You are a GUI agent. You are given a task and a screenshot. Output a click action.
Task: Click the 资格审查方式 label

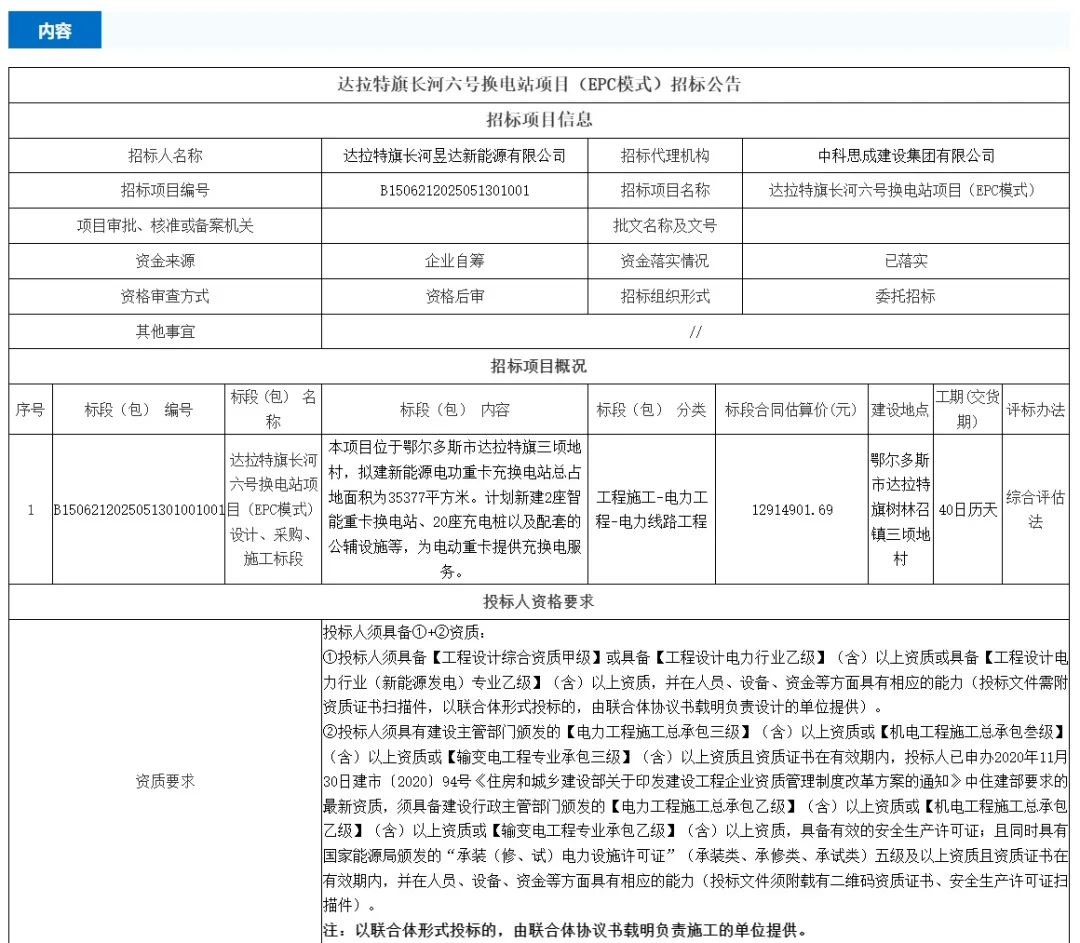165,296
